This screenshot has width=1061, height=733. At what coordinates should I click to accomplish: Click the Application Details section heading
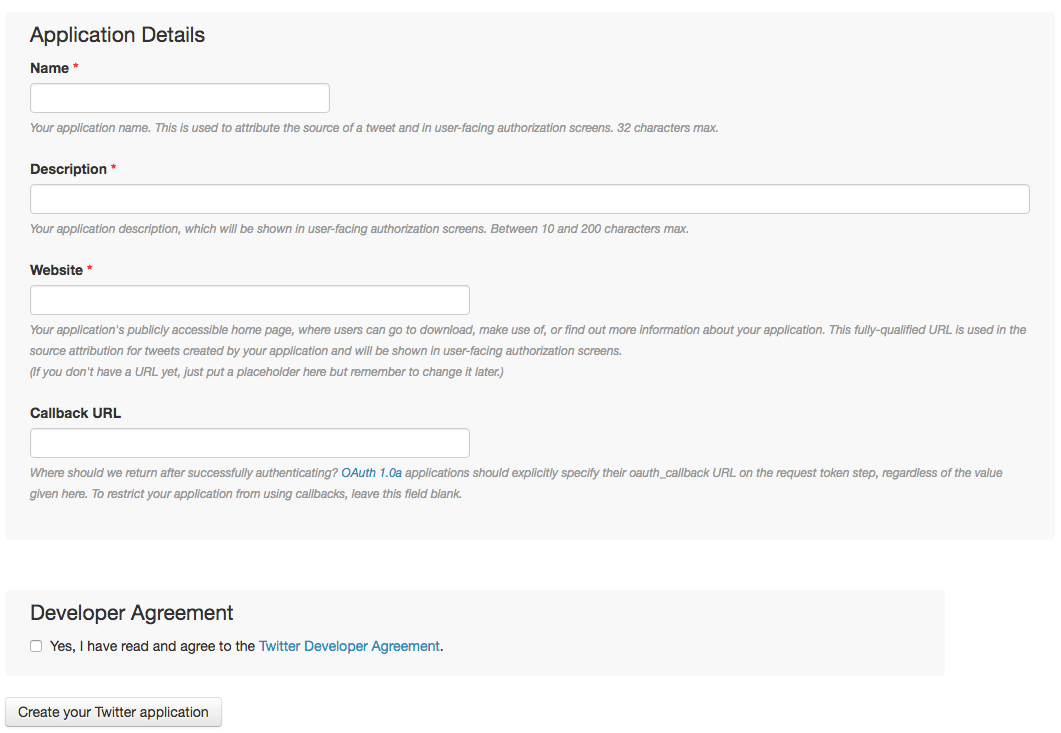click(117, 35)
